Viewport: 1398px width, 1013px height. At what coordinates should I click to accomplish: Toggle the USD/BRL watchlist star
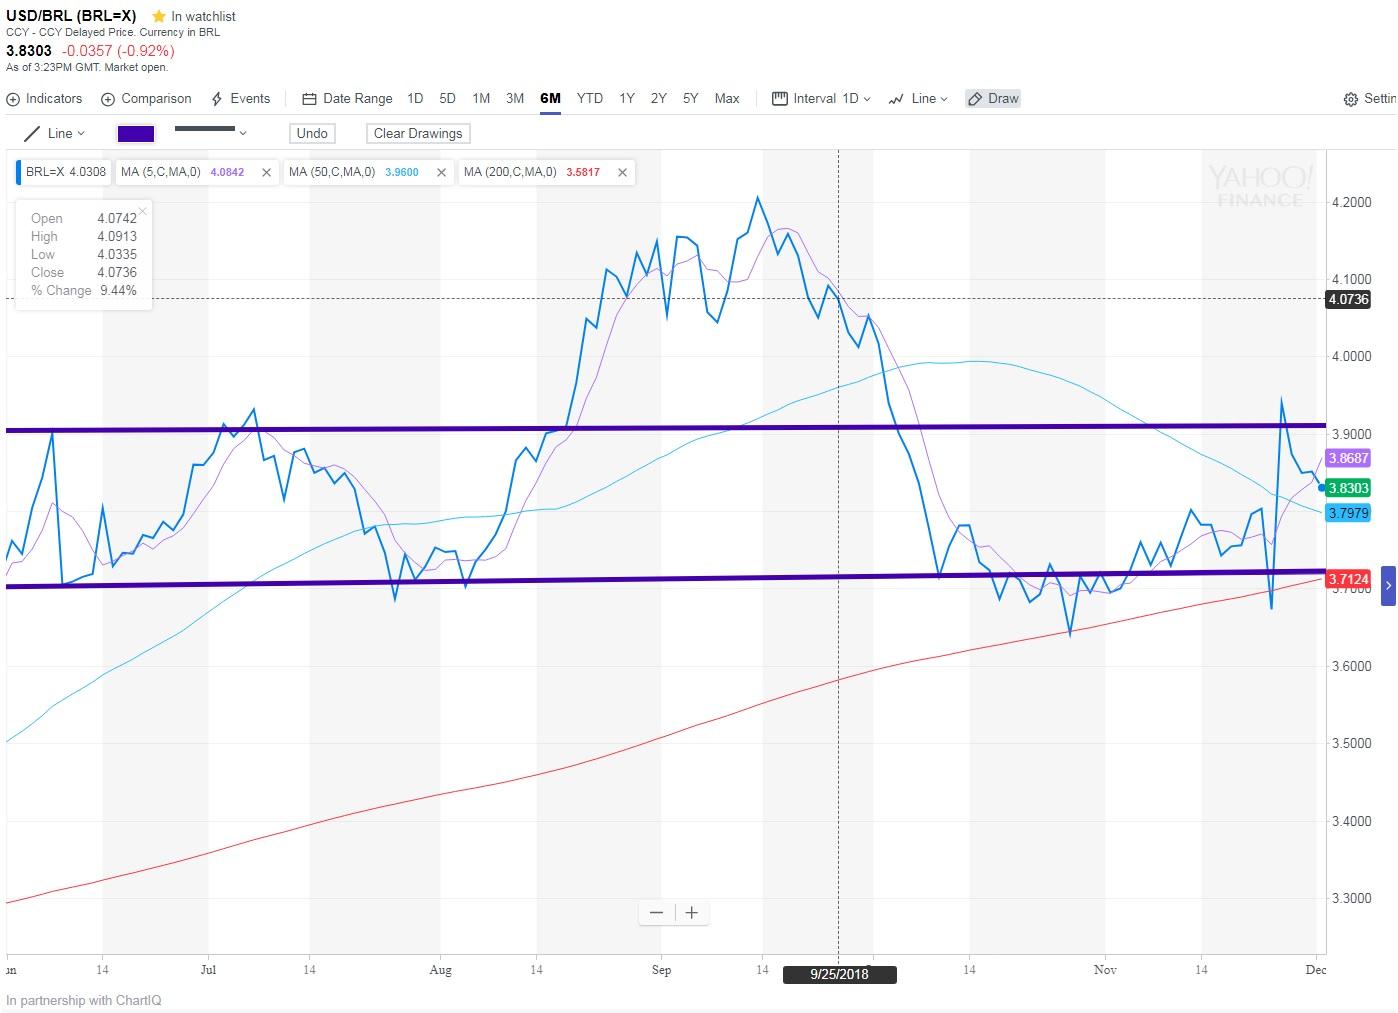click(x=157, y=16)
